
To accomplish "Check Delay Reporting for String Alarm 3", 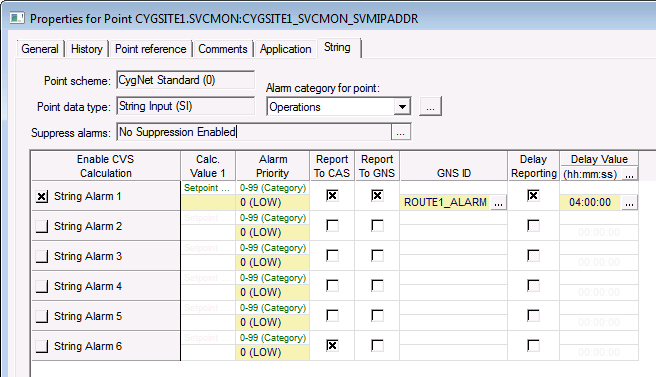I will click(x=533, y=255).
